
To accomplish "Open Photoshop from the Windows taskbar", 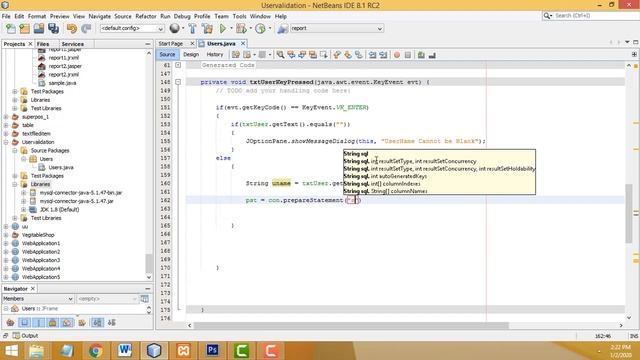I will tap(212, 351).
